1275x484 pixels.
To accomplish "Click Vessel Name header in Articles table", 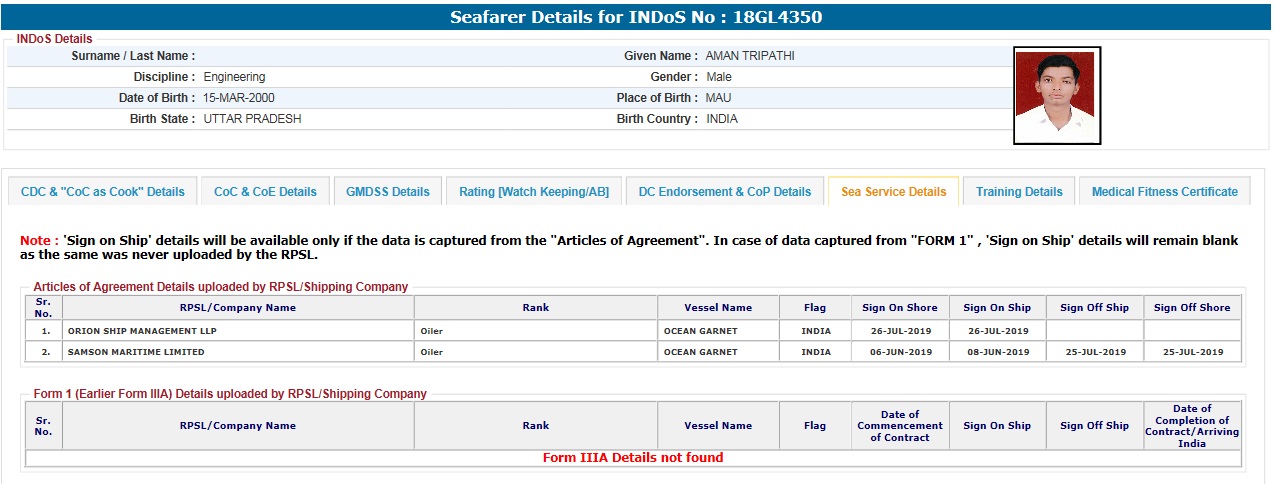I will 718,308.
